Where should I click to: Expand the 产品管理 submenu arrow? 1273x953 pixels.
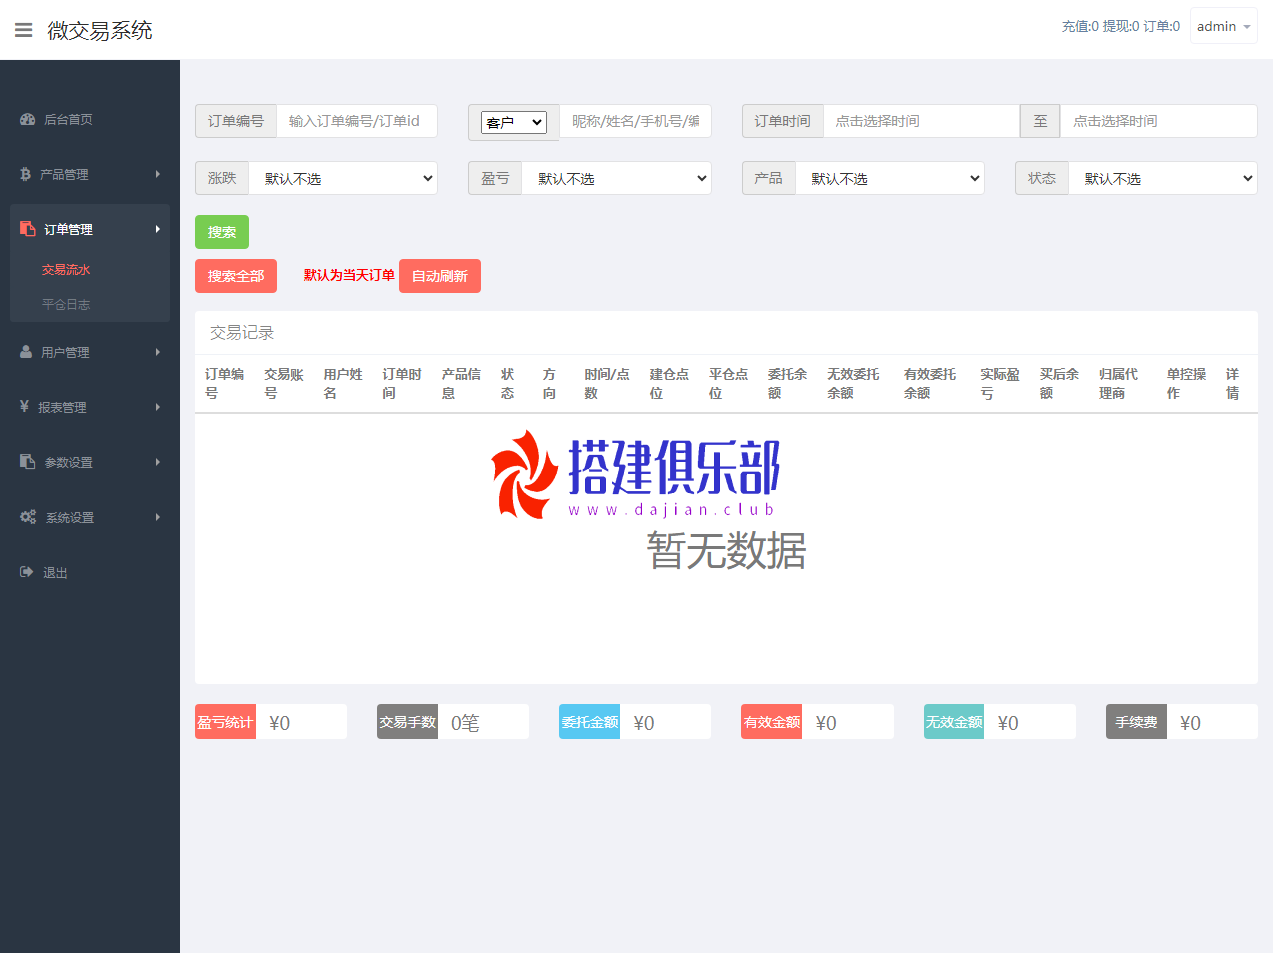click(158, 174)
